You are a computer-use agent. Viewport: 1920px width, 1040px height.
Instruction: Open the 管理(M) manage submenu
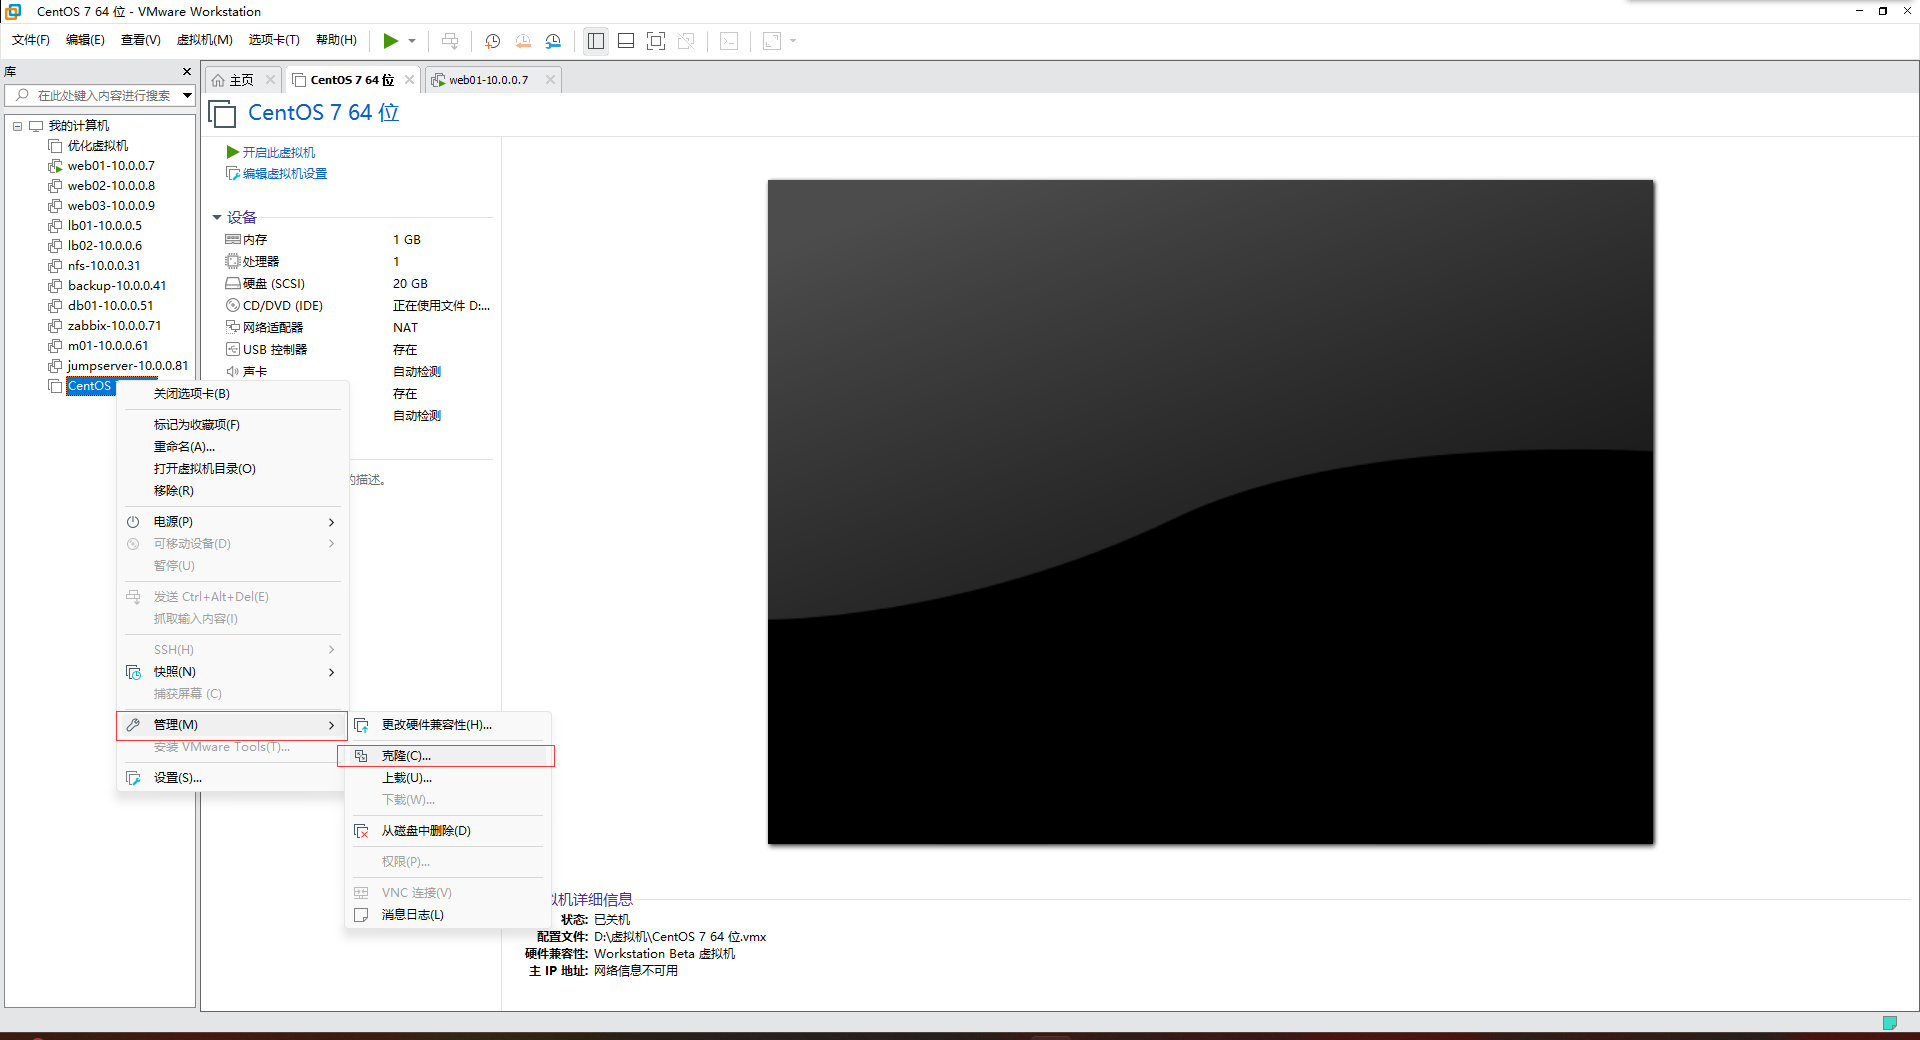[x=232, y=725]
